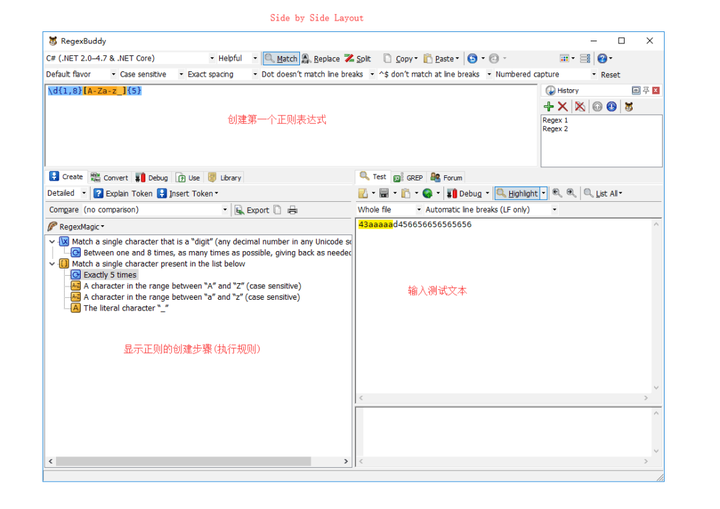Image resolution: width=720 pixels, height=509 pixels.
Task: Select Regex 2 in History list
Action: click(555, 129)
